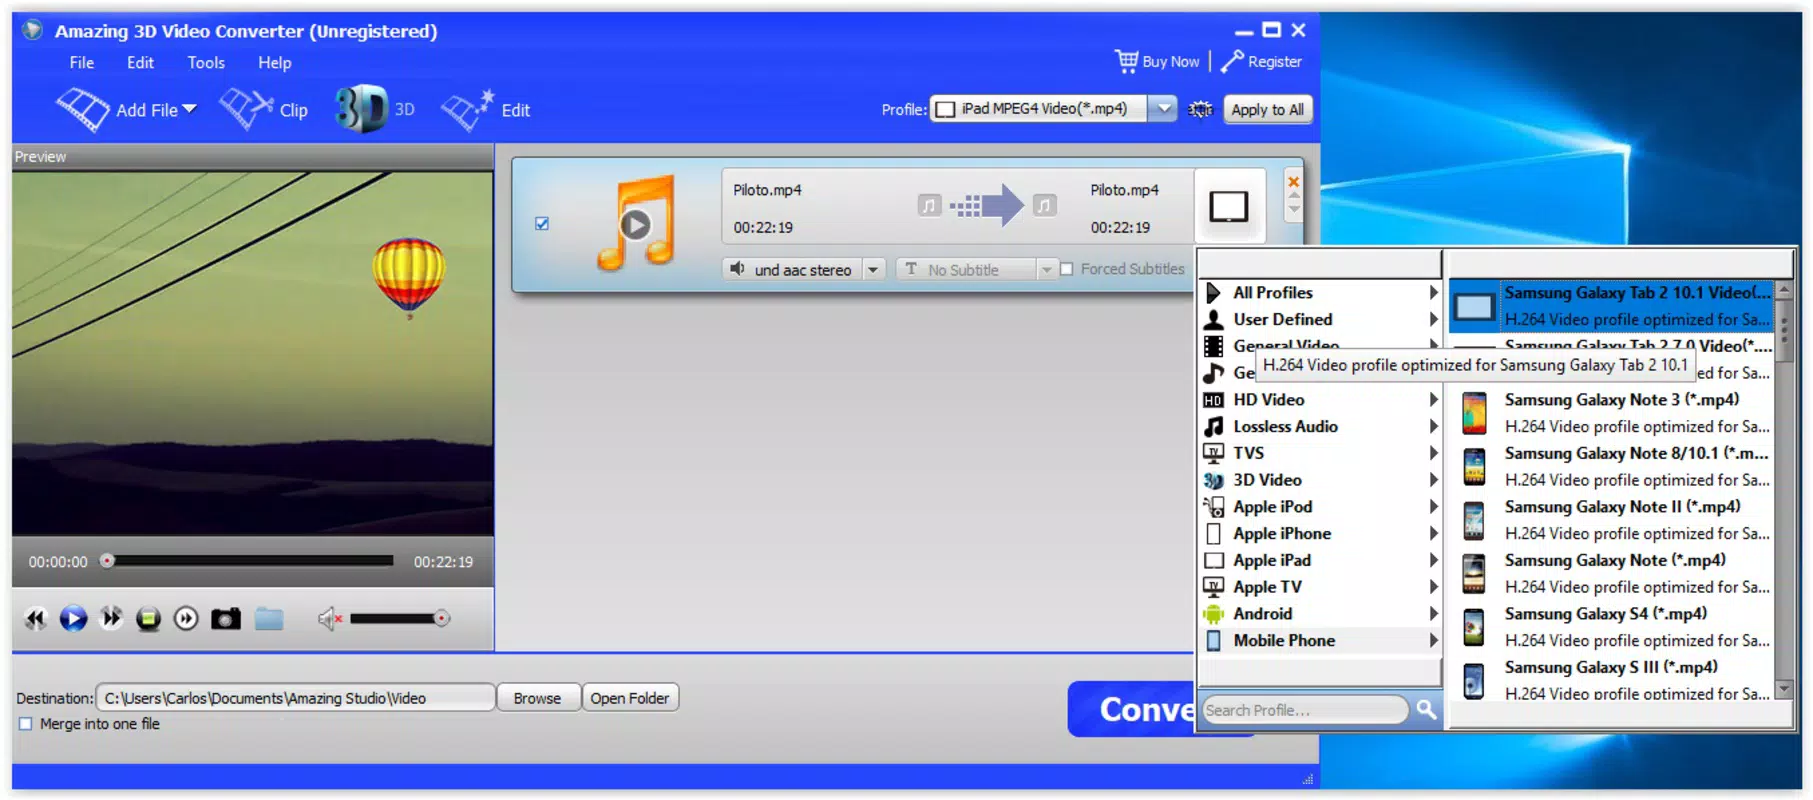Expand the No Subtitle dropdown
The width and height of the screenshot is (1813, 800).
coord(1046,270)
